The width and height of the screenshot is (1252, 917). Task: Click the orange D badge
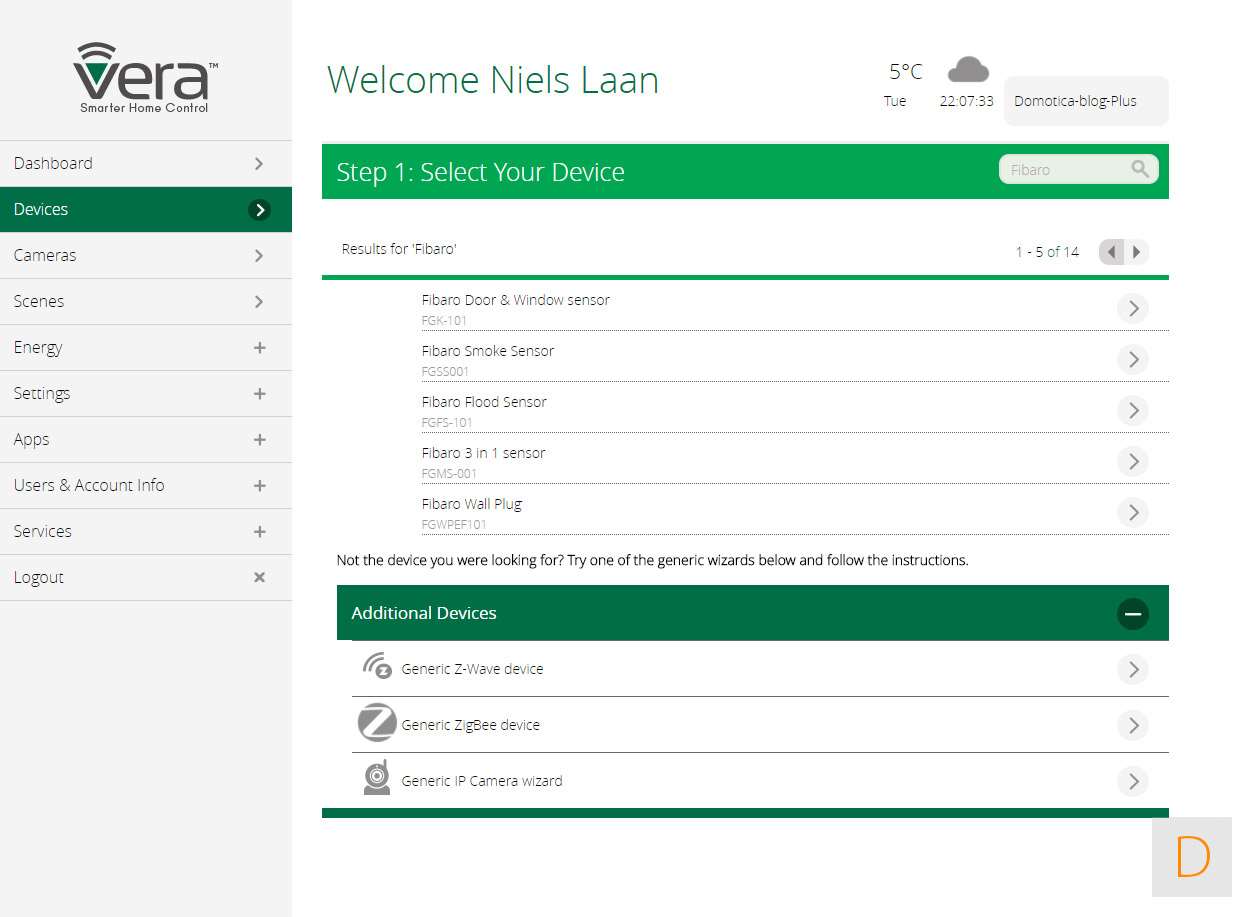click(1192, 857)
